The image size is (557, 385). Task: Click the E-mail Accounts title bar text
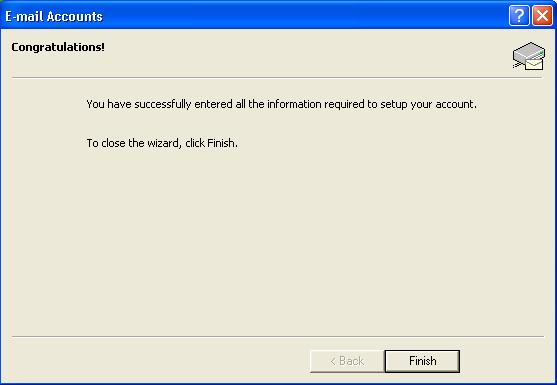pyautogui.click(x=54, y=16)
